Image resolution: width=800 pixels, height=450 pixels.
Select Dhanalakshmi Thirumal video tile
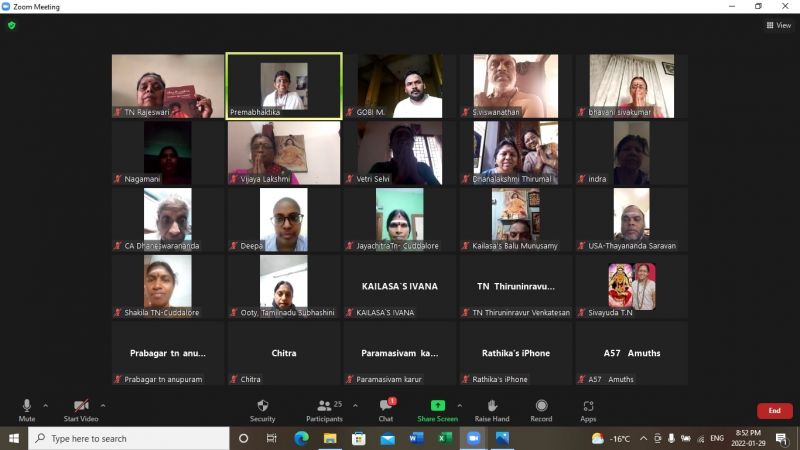click(x=516, y=153)
